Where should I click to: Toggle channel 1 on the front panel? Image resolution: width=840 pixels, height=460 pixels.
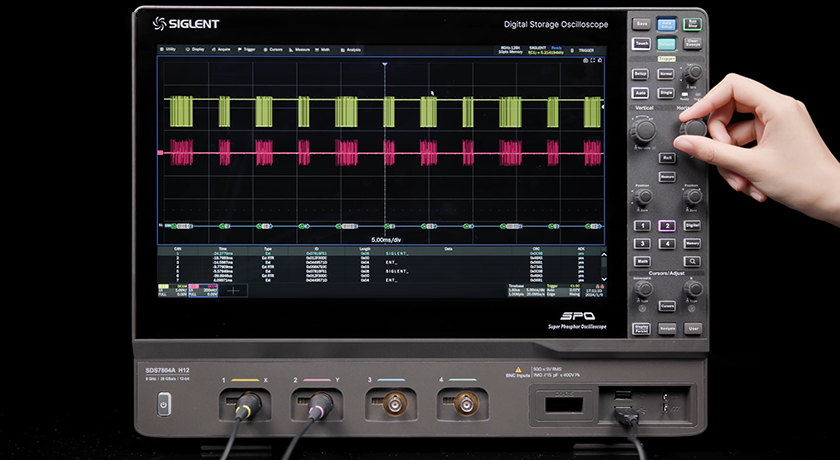pos(642,226)
